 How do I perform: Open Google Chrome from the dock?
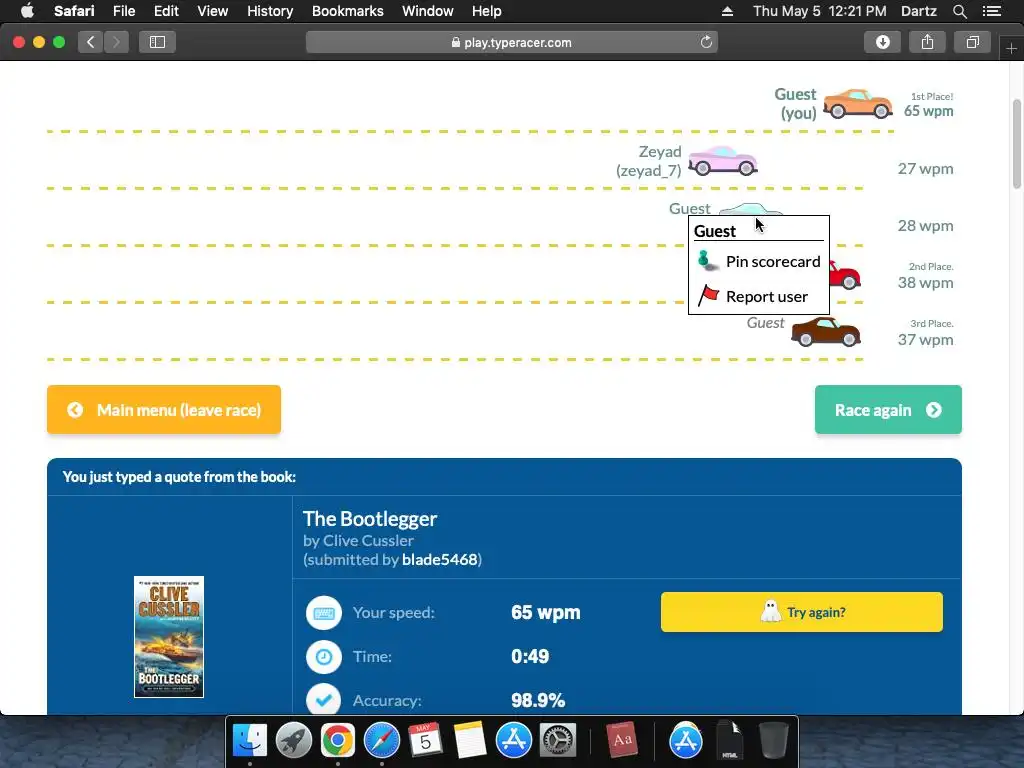pyautogui.click(x=338, y=741)
